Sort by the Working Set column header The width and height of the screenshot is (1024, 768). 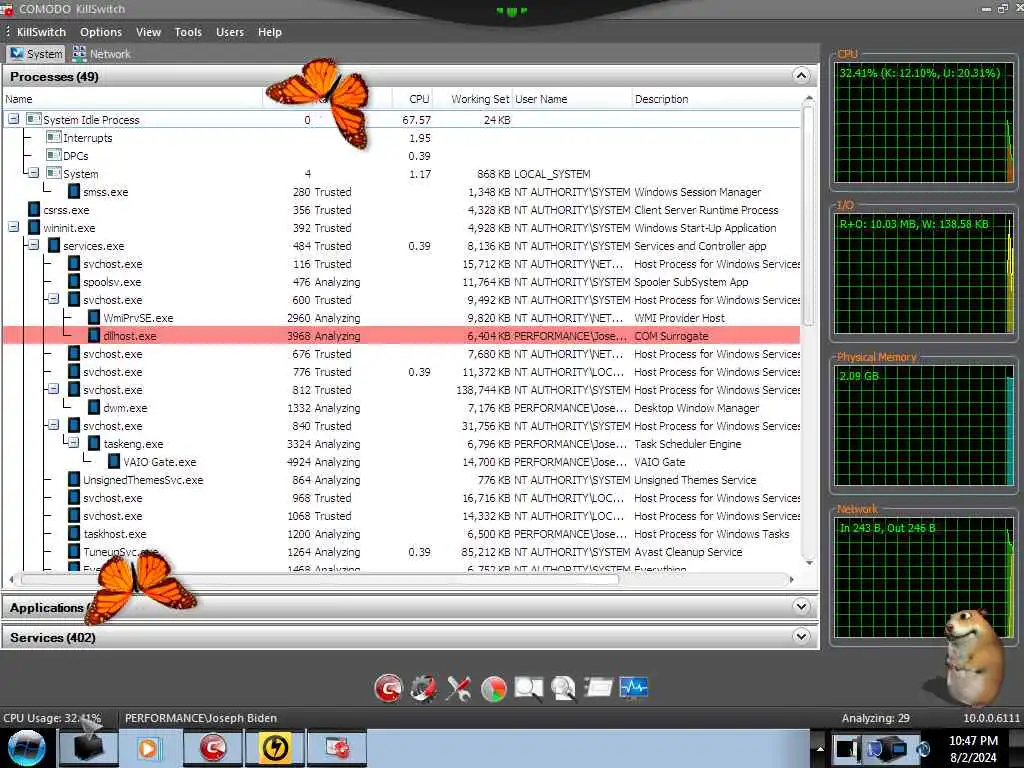point(473,99)
